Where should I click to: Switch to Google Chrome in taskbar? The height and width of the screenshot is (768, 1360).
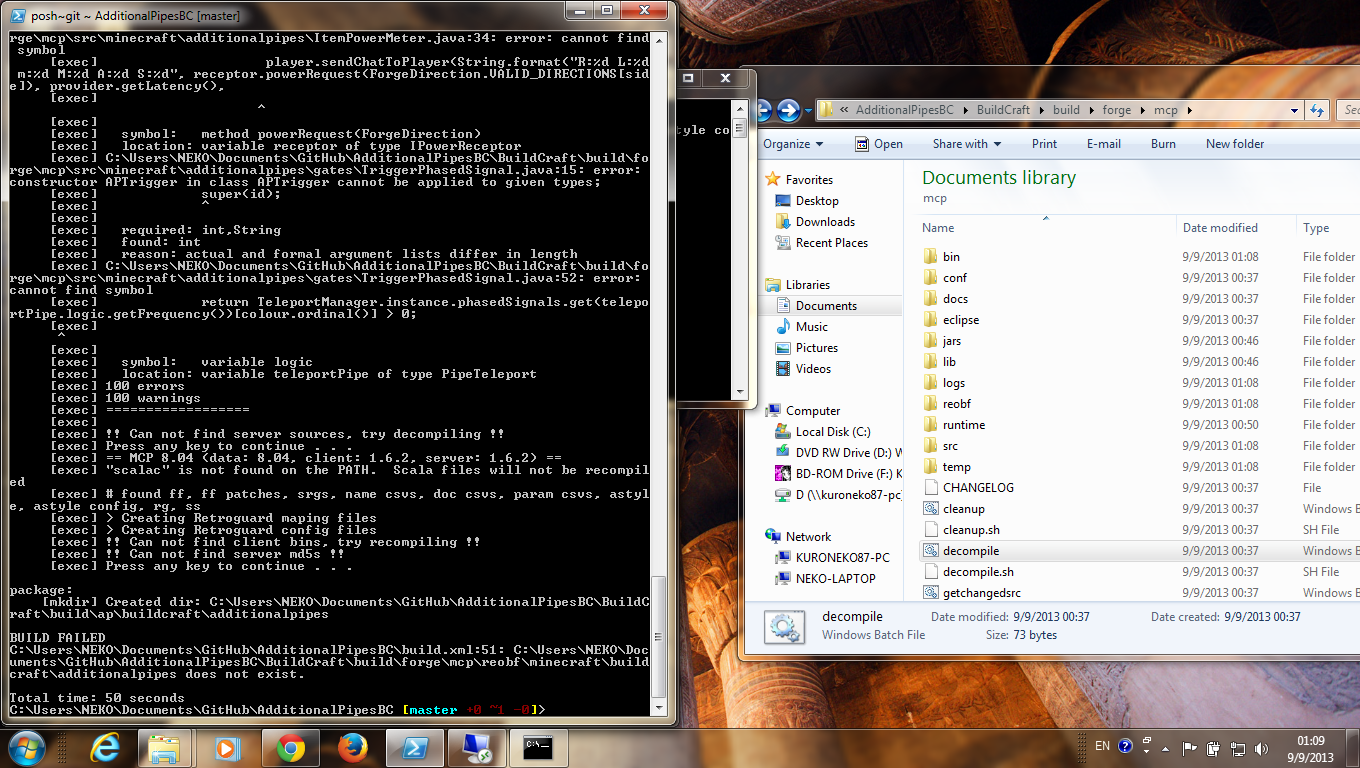291,748
